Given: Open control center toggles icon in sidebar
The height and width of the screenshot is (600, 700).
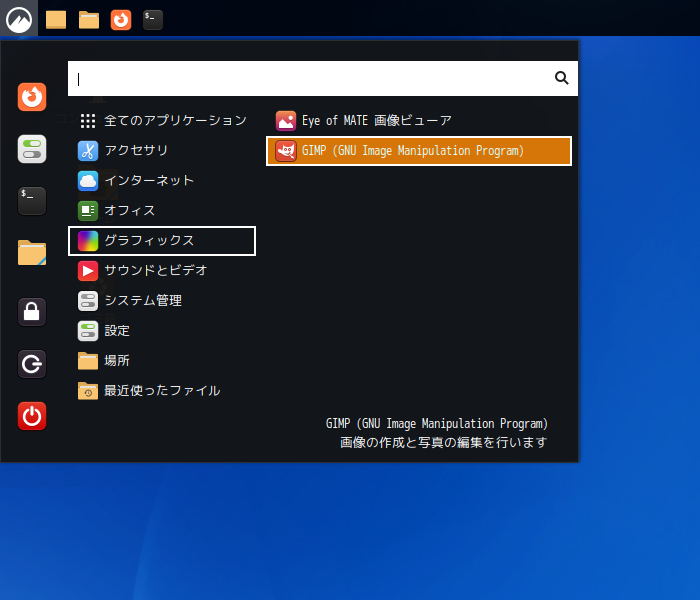Looking at the screenshot, I should click(x=32, y=149).
